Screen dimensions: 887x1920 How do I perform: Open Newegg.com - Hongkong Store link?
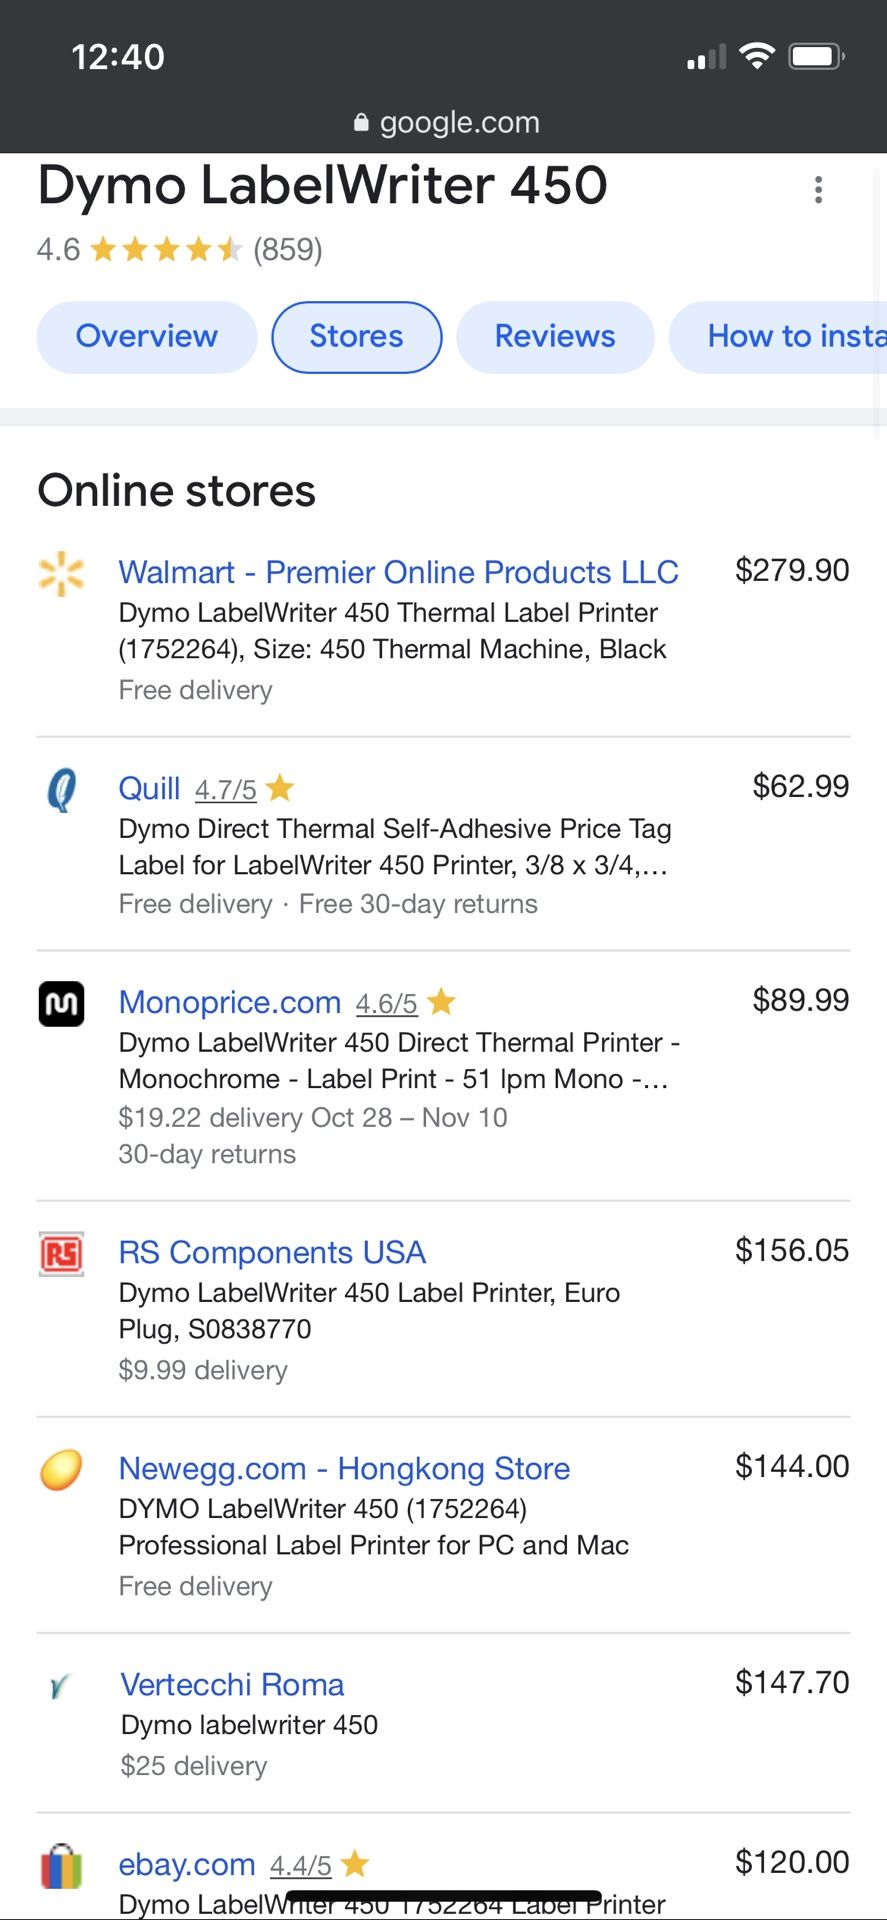(345, 1468)
